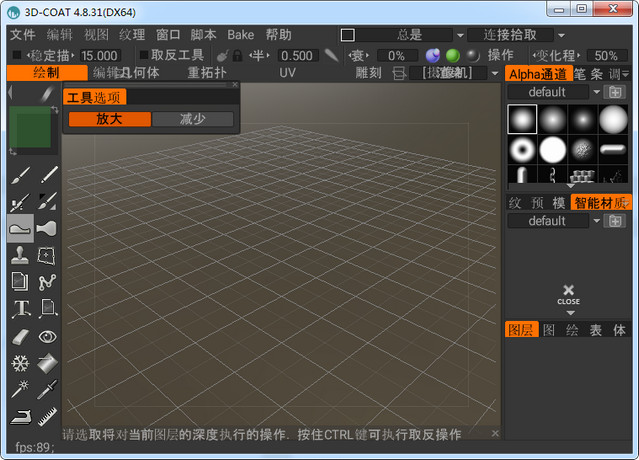
Task: Select the Text tool icon
Action: point(20,309)
